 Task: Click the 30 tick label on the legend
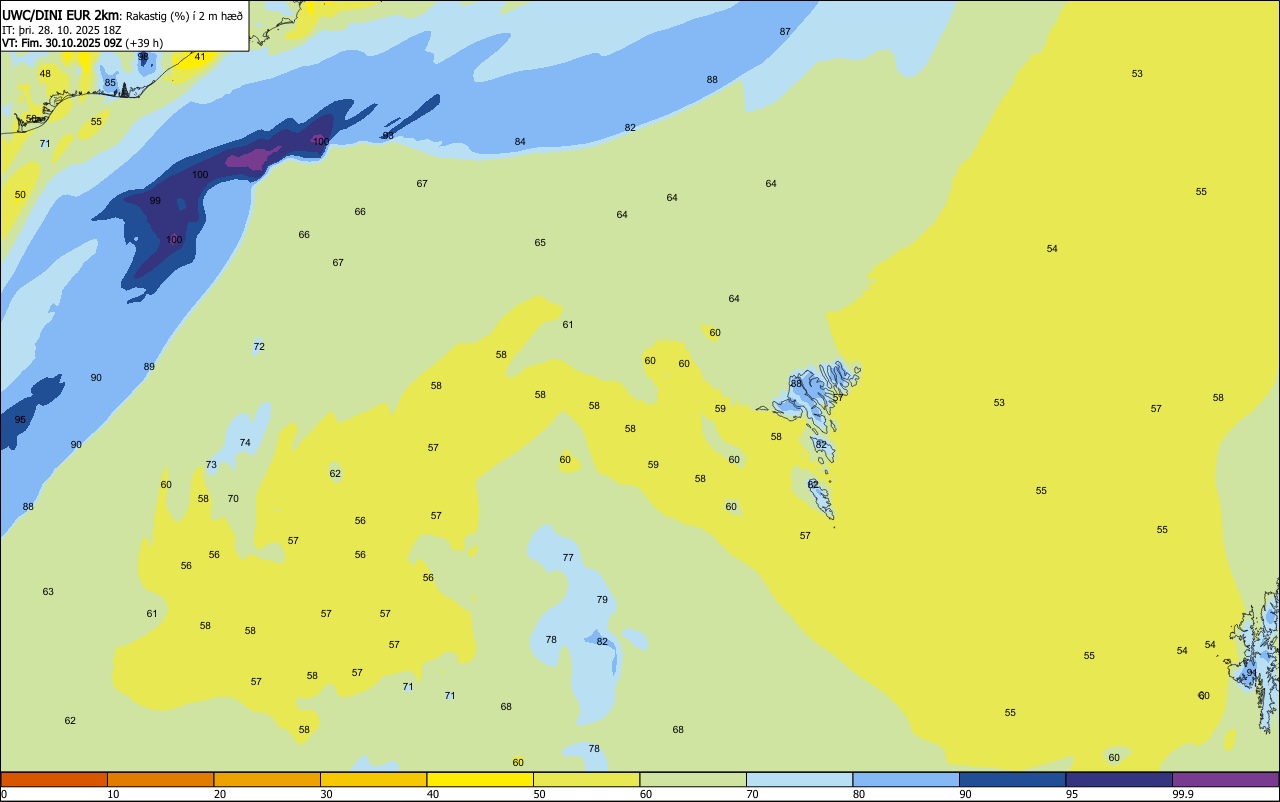326,794
